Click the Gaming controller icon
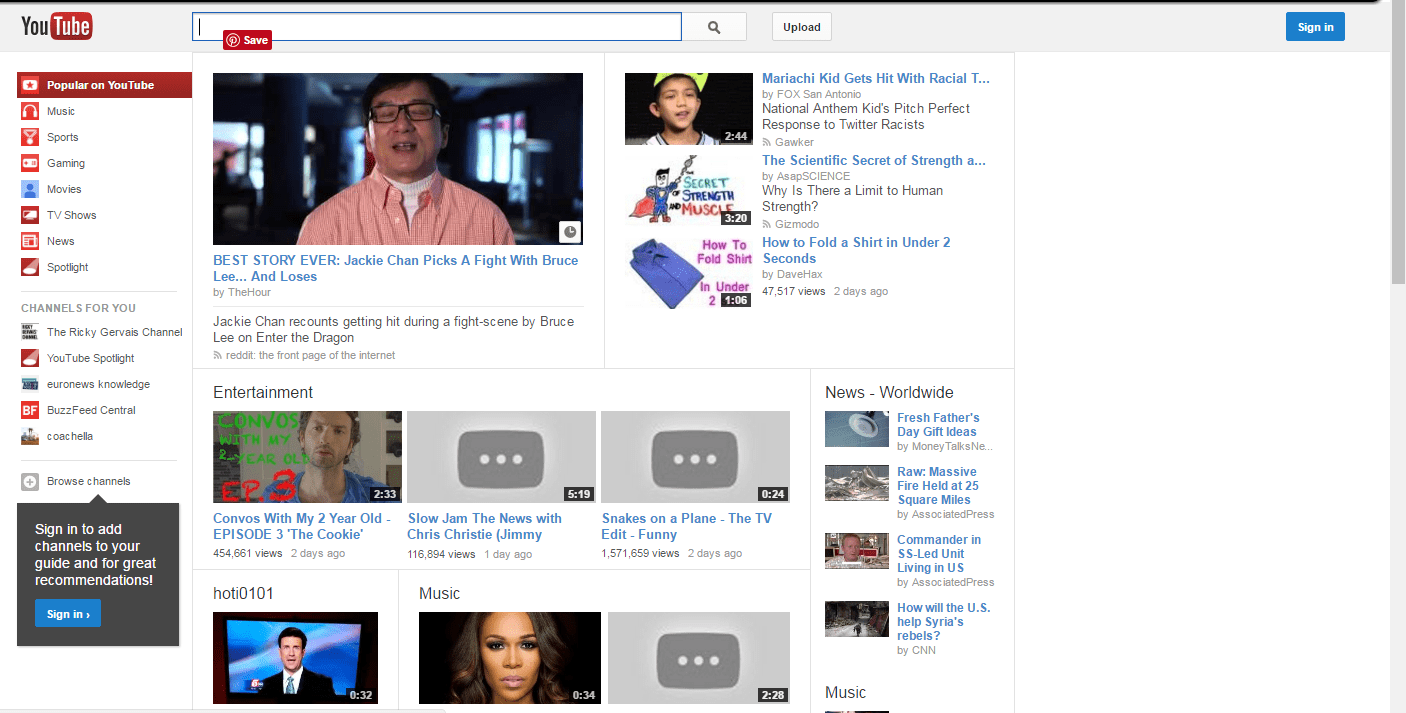 pyautogui.click(x=30, y=163)
